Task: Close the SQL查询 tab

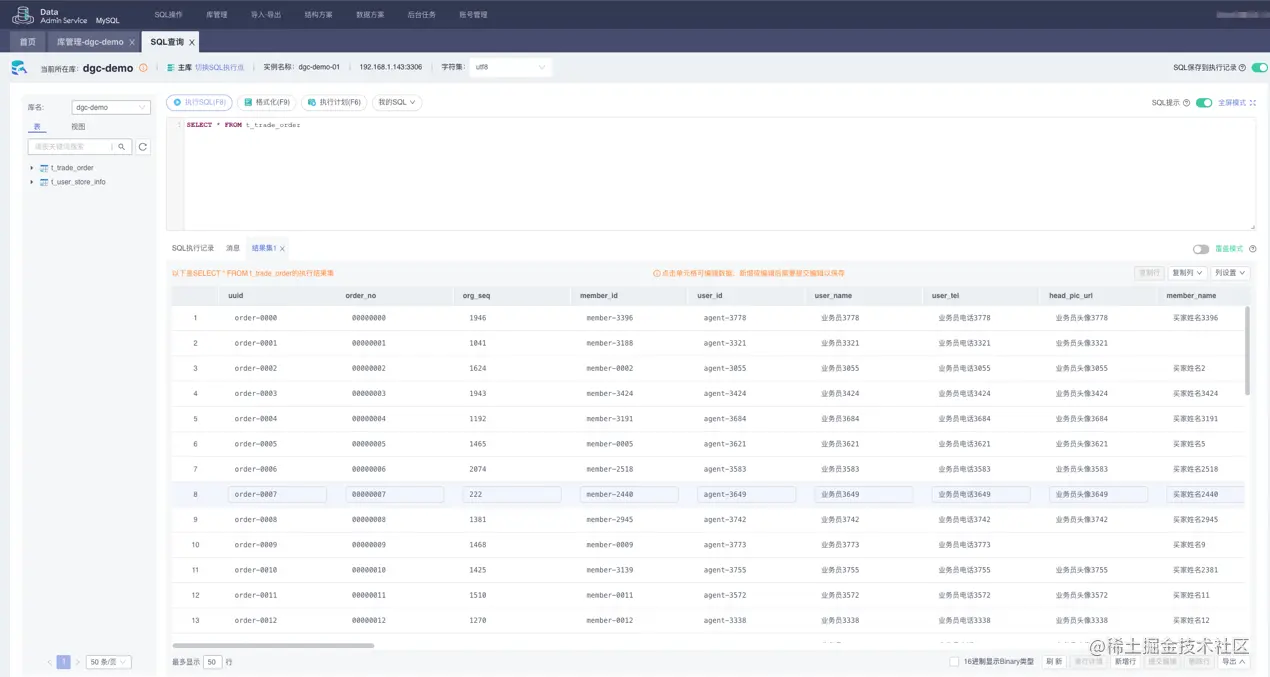Action: [192, 42]
